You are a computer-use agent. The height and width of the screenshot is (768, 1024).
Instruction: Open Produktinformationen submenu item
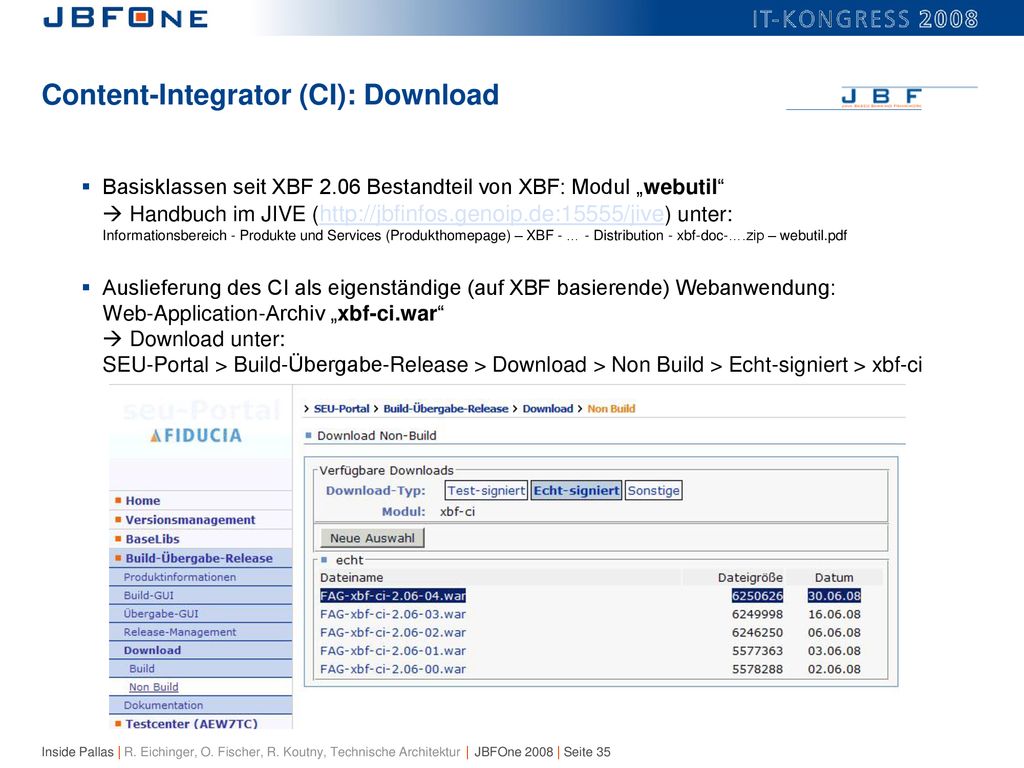[180, 577]
